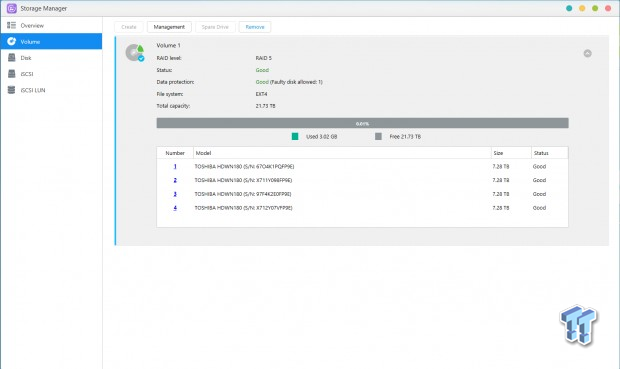Image resolution: width=620 pixels, height=369 pixels.
Task: Select the TOSHIBA HDWN180 model in row 4
Action: [243, 208]
